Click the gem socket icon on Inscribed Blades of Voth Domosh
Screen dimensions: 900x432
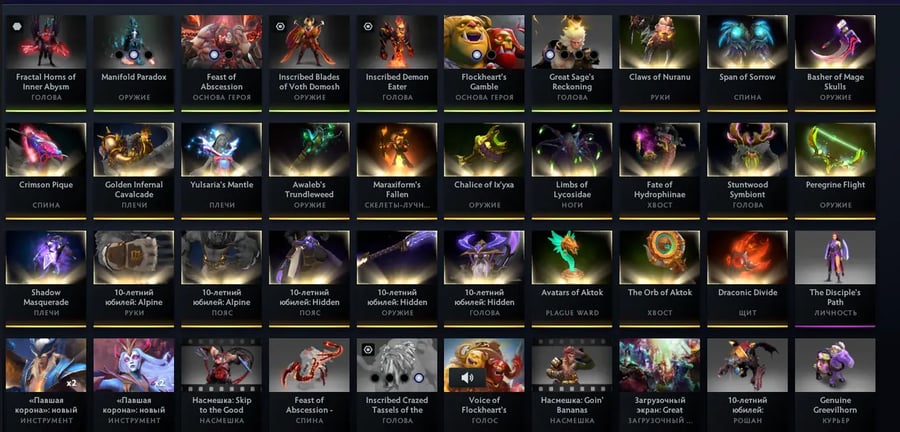pyautogui.click(x=280, y=26)
